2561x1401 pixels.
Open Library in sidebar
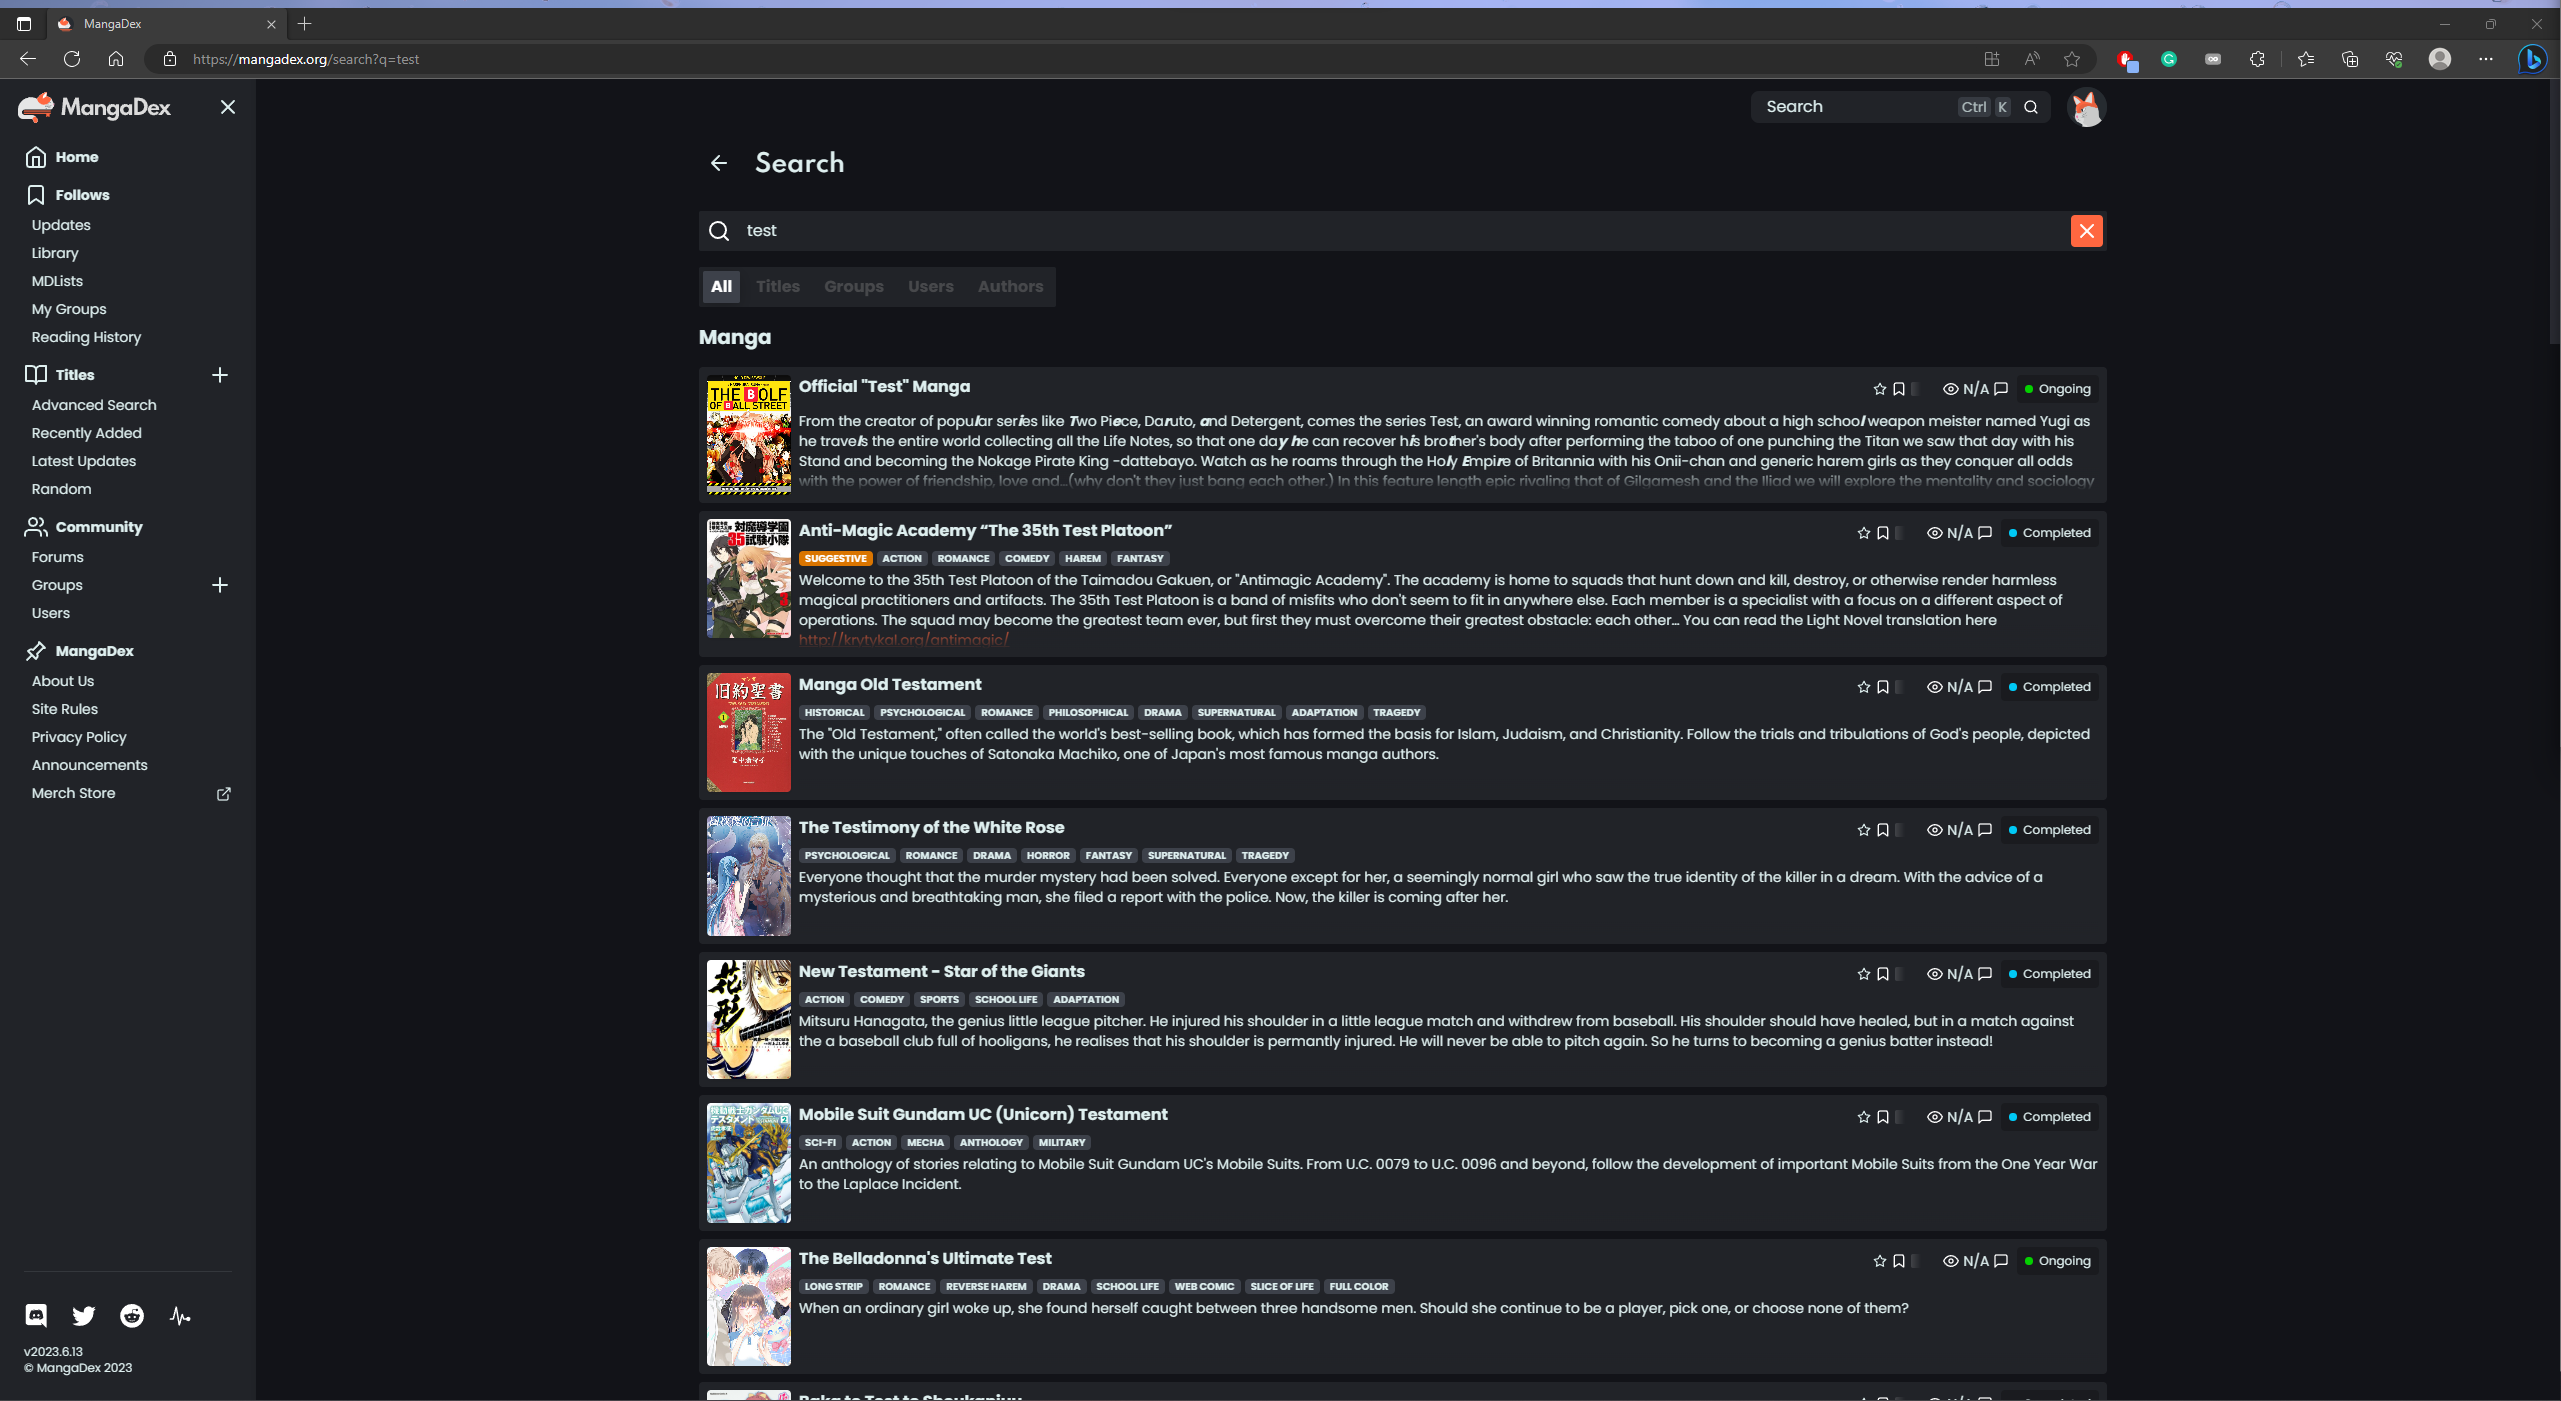coord(55,253)
